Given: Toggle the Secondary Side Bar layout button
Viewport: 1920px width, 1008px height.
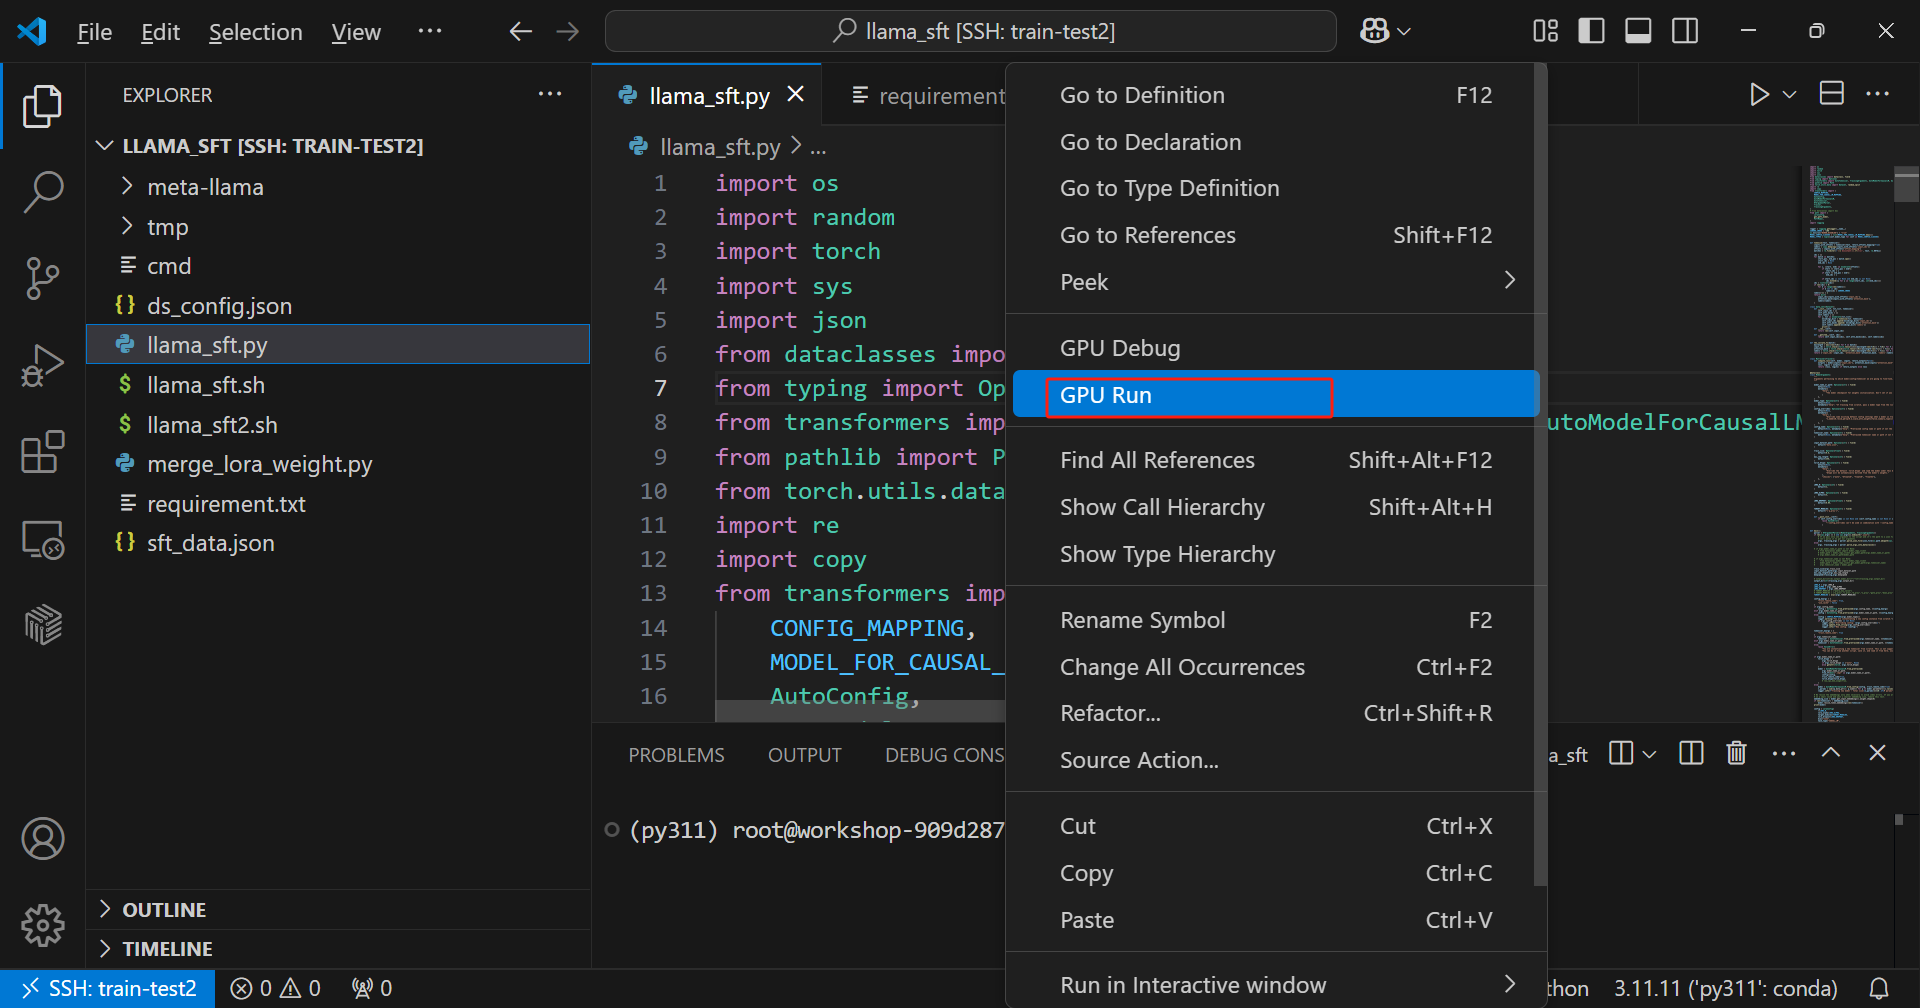Looking at the screenshot, I should (1685, 31).
